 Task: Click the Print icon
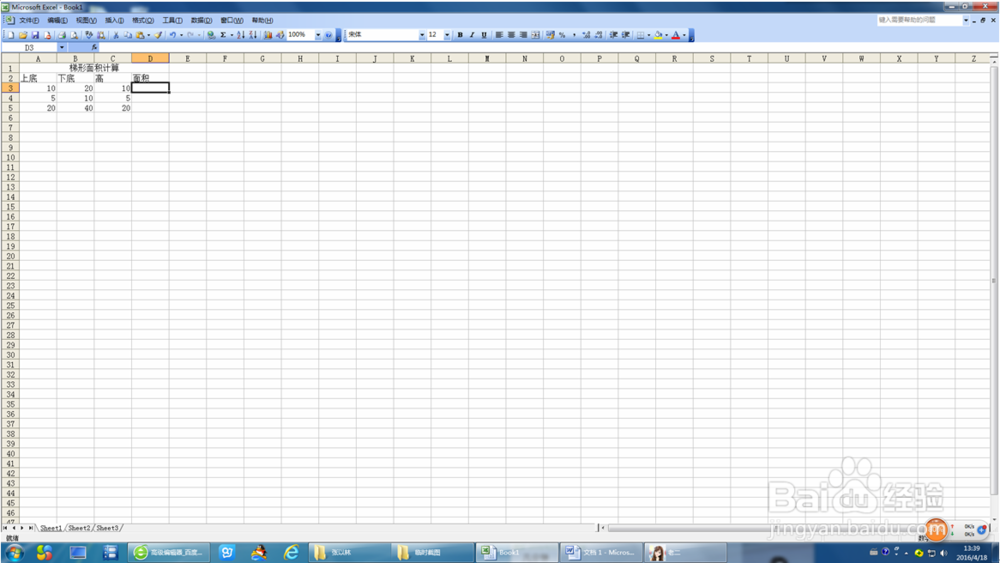pyautogui.click(x=62, y=35)
